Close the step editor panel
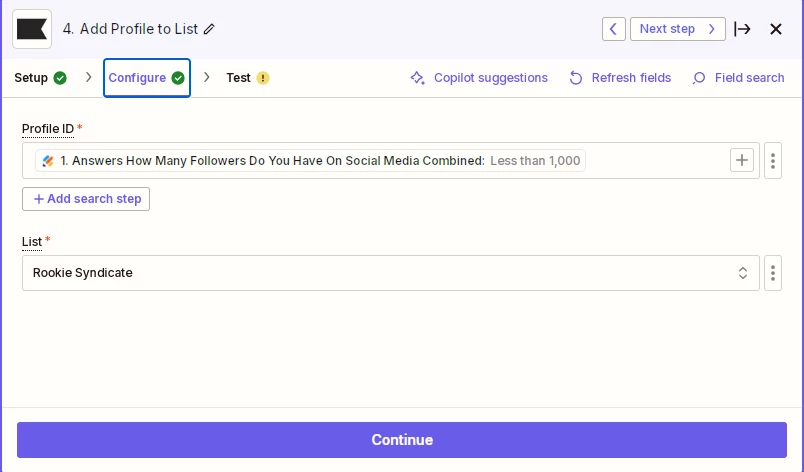The width and height of the screenshot is (804, 472). [776, 29]
